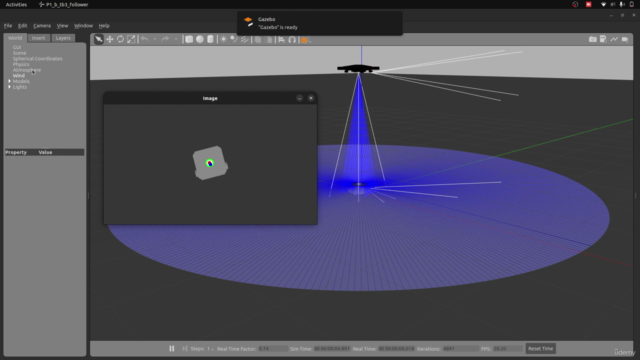Click the Sim Time value field

point(332,349)
